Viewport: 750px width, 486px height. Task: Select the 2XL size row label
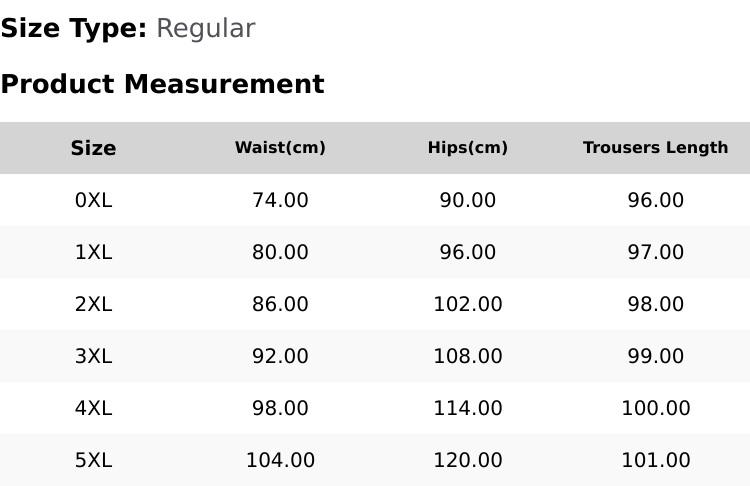coord(93,304)
